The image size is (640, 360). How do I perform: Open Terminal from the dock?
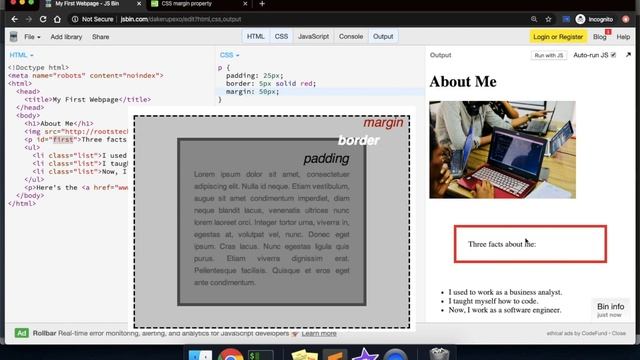260,354
